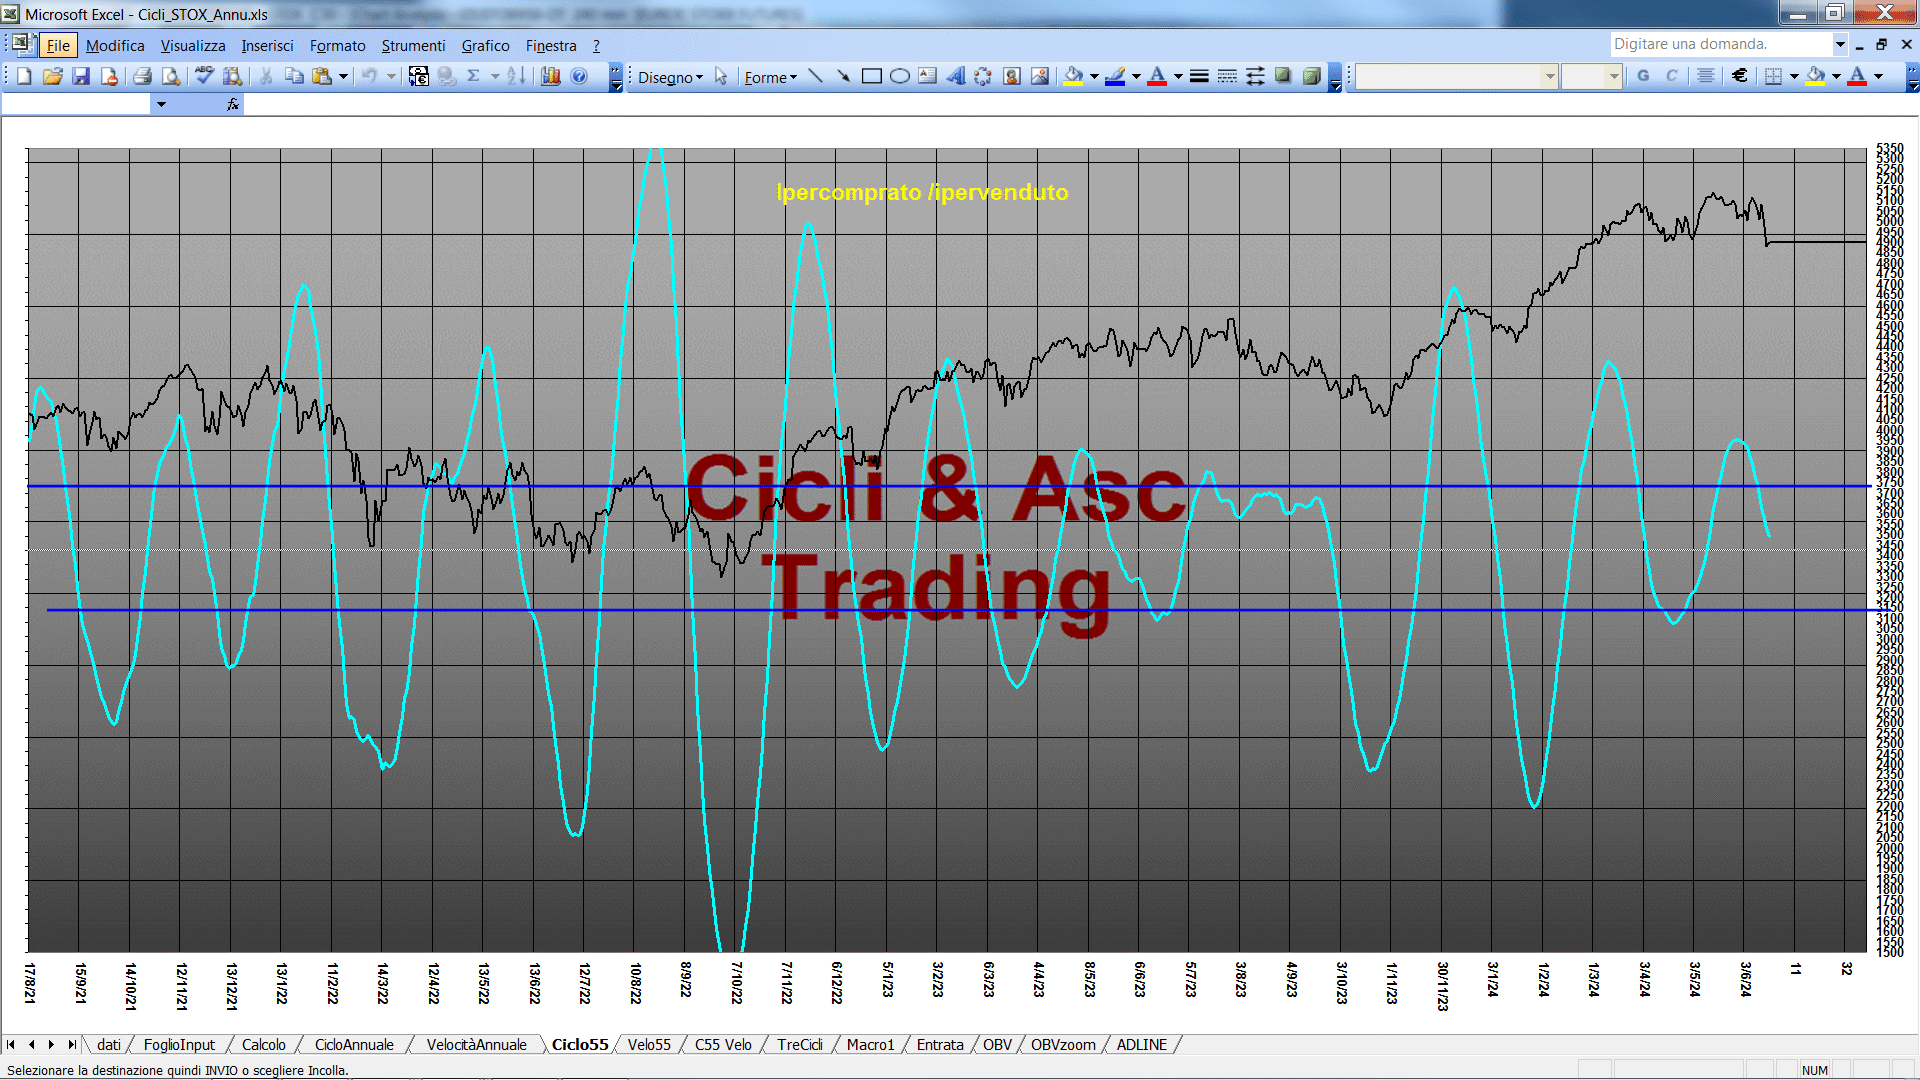
Task: Open a file with the folder icon
Action: coord(53,76)
